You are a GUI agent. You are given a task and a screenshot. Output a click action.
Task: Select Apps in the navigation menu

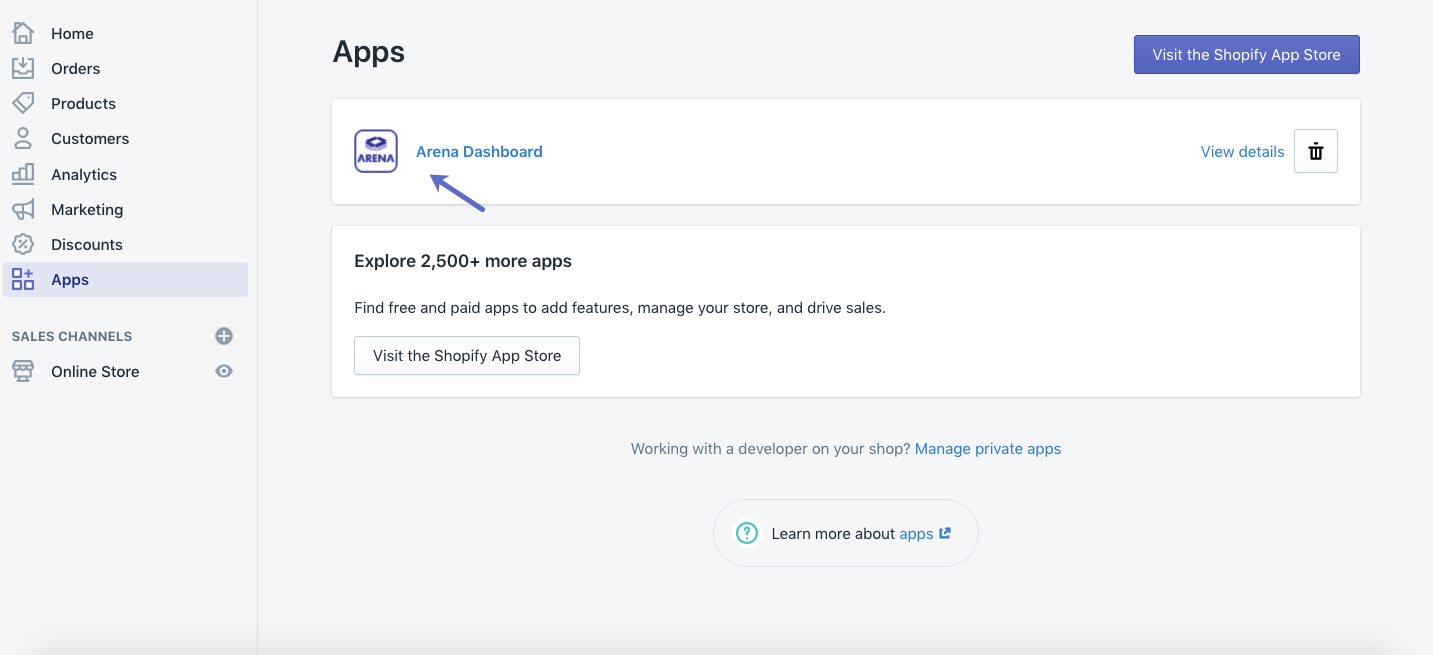pos(70,279)
